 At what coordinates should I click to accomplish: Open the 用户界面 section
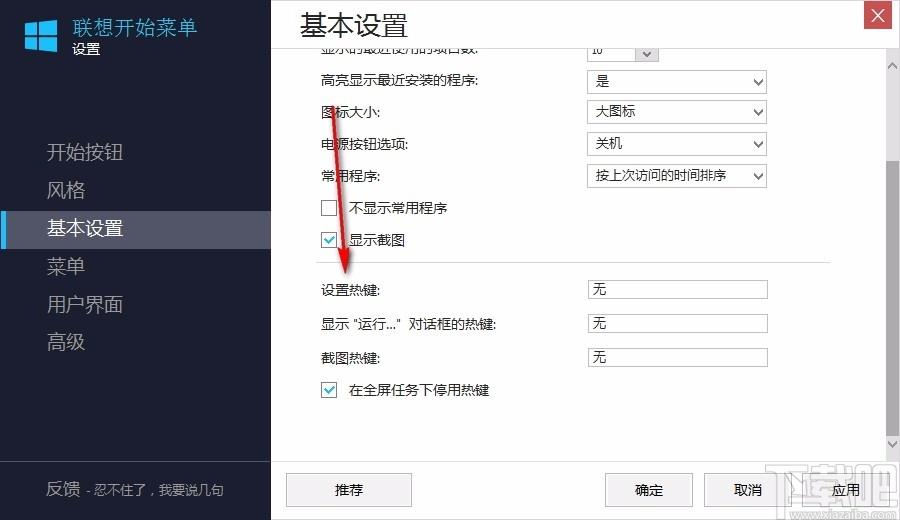click(84, 304)
